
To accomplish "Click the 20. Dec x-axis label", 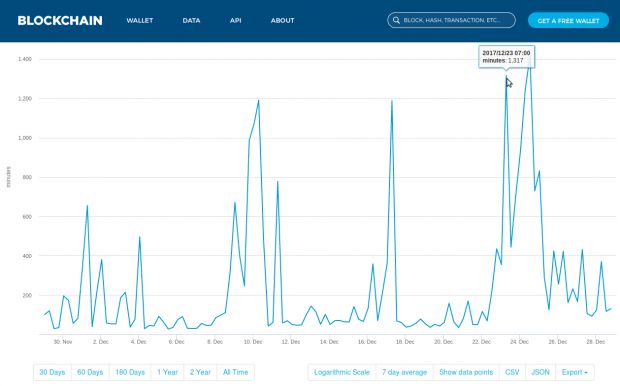I will coord(443,342).
